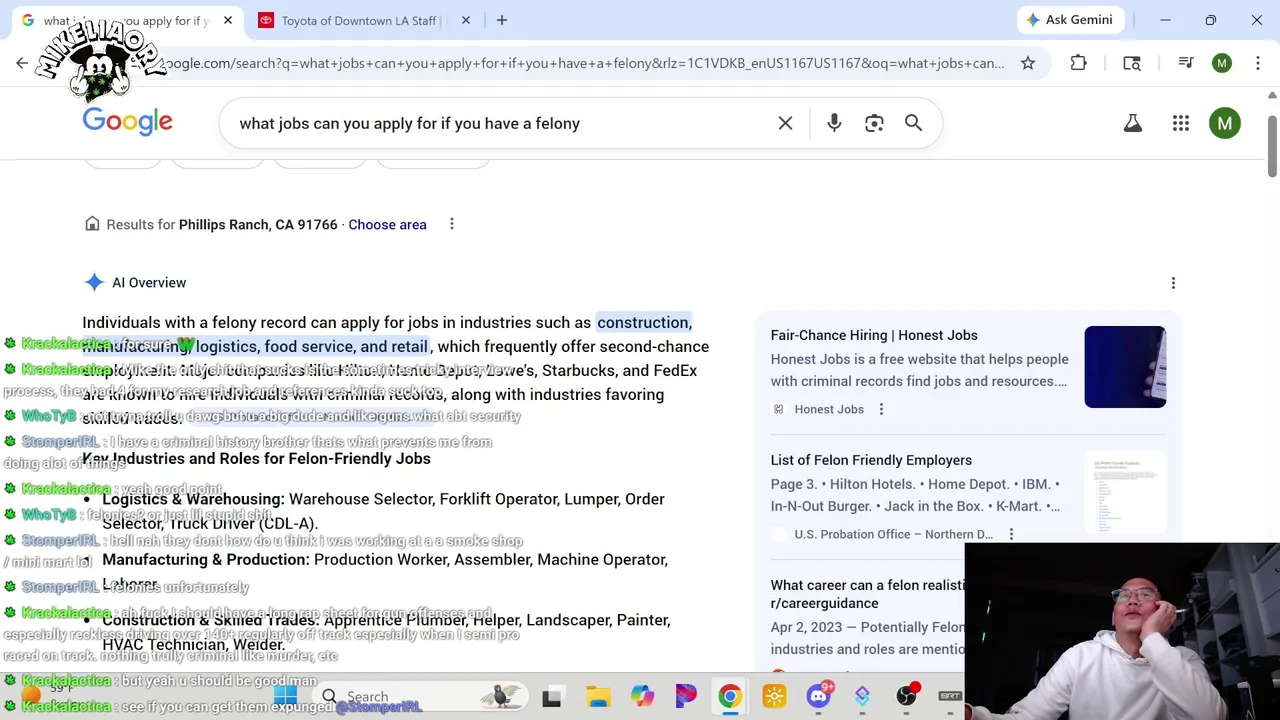Click the Ask Gemini button
The image size is (1280, 720).
pyautogui.click(x=1068, y=20)
